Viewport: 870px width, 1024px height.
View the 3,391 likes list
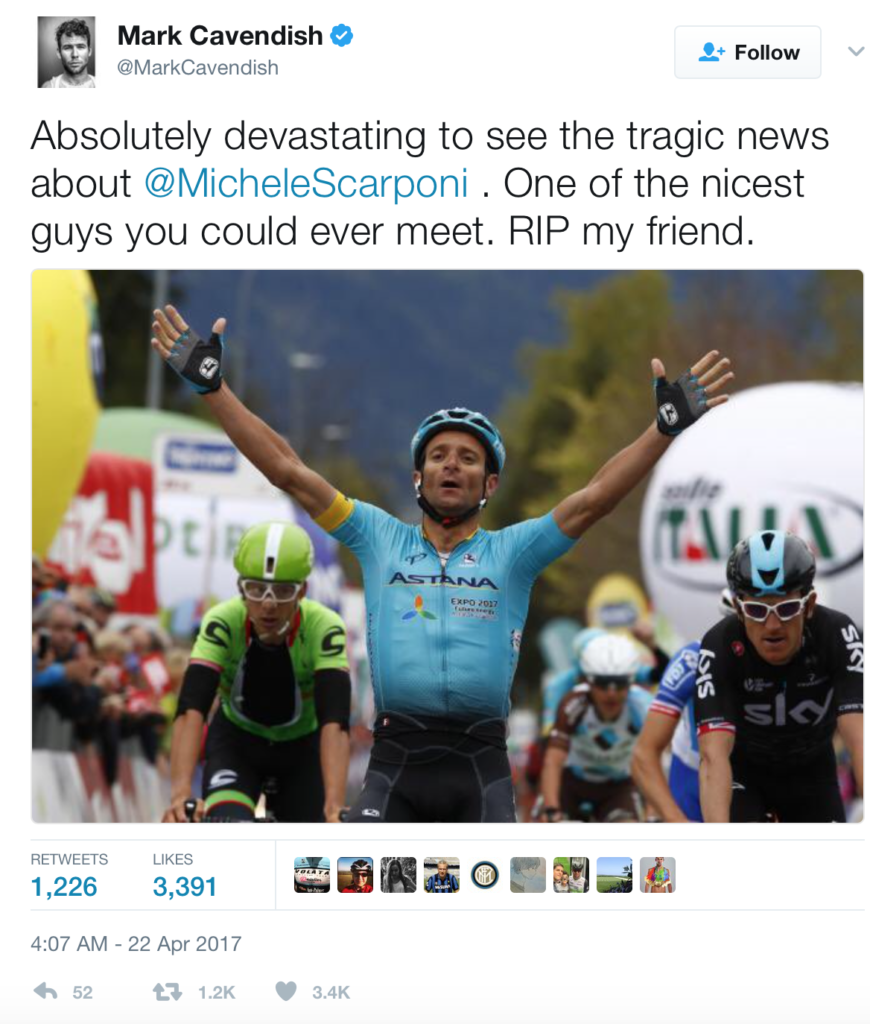[184, 876]
